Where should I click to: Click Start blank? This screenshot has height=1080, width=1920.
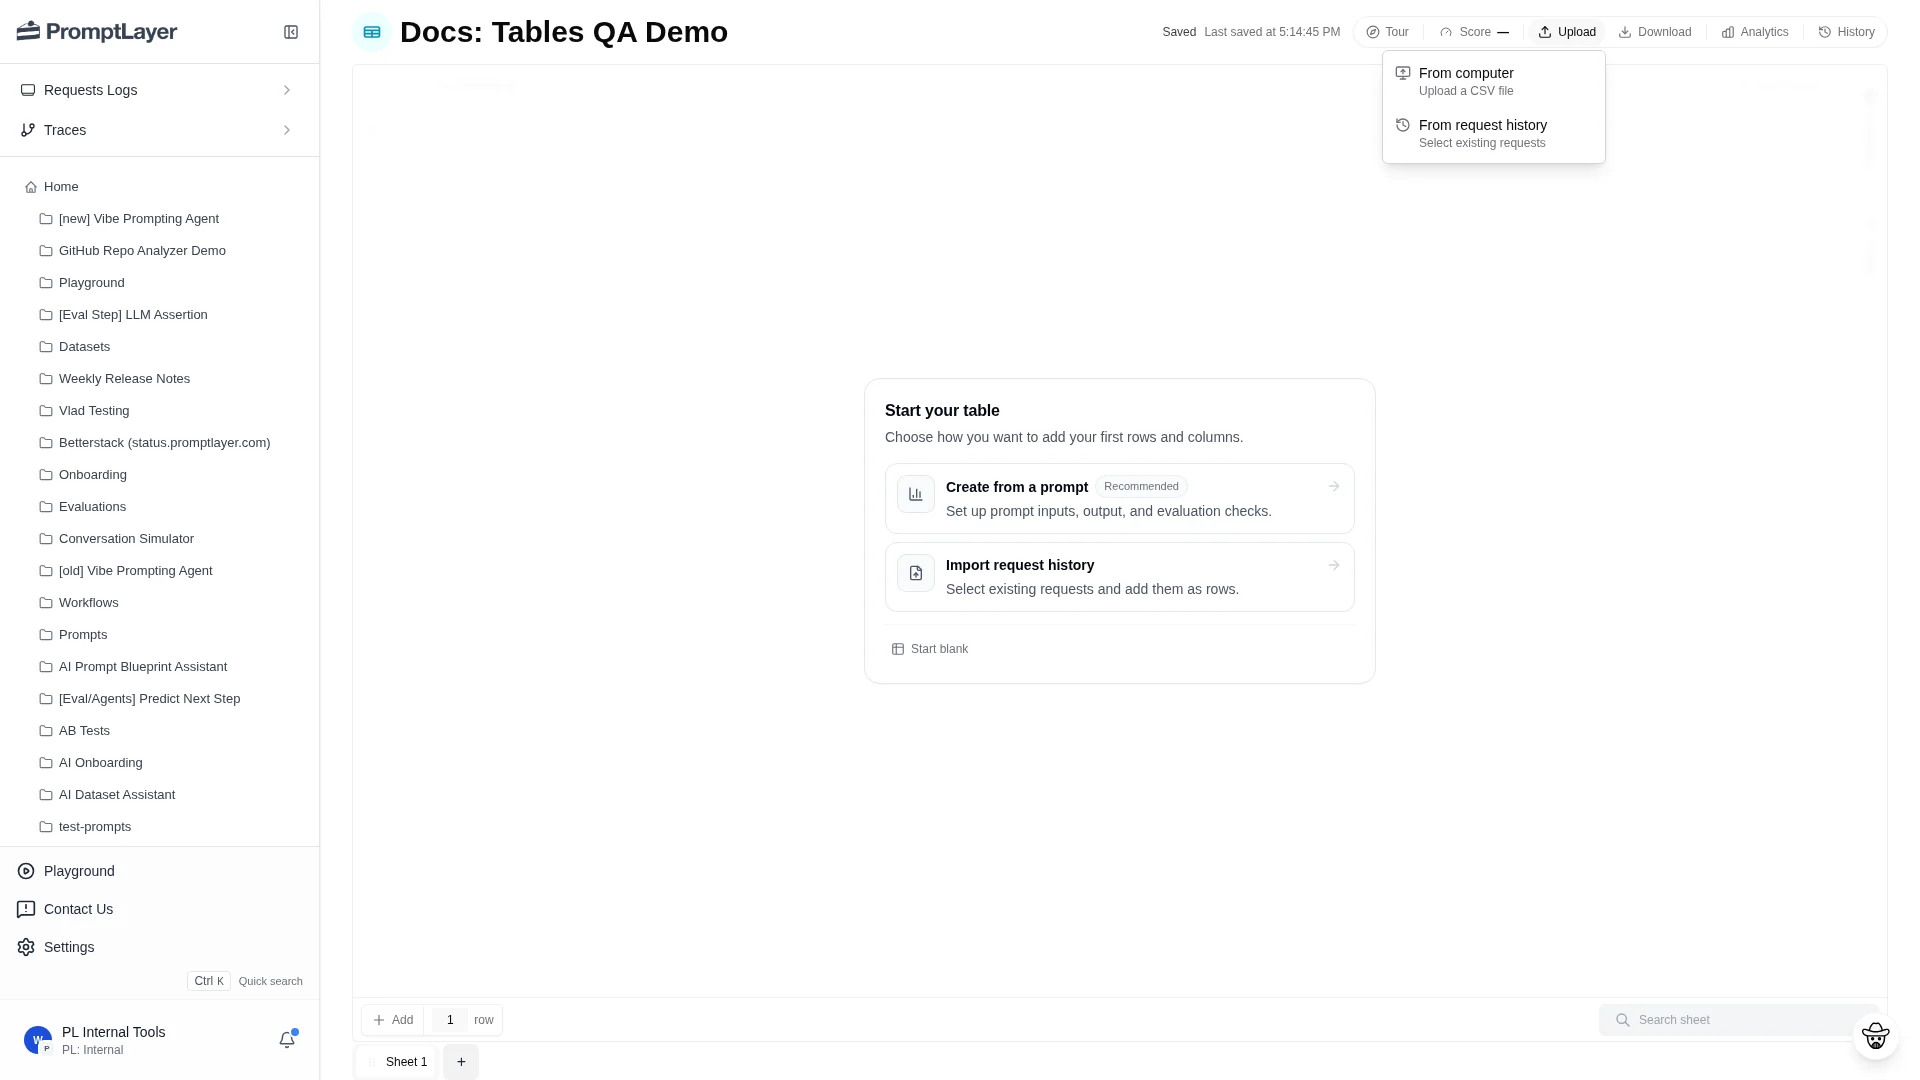pyautogui.click(x=930, y=649)
